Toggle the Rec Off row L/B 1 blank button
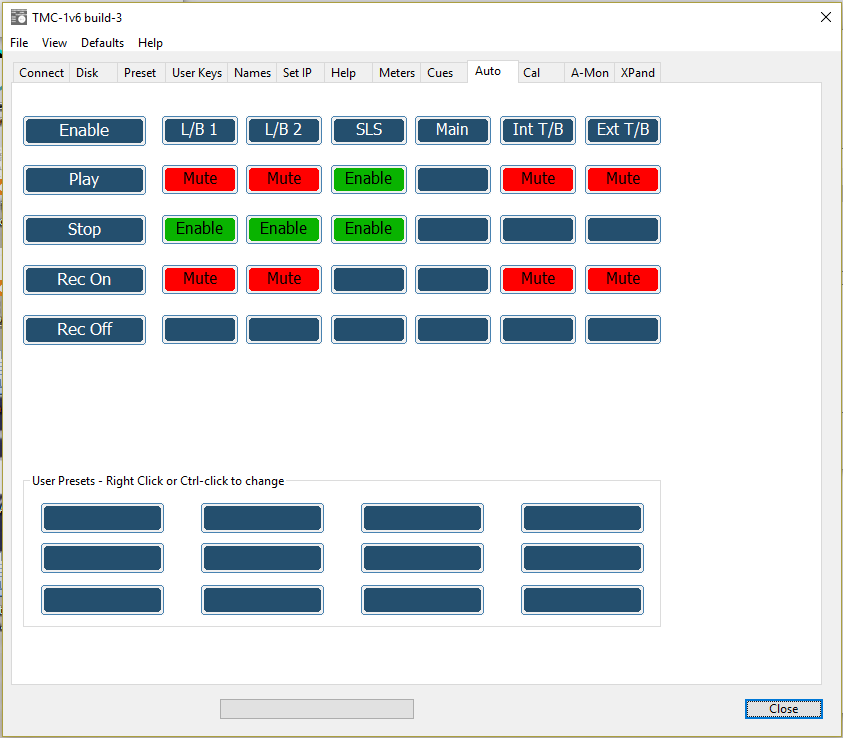Viewport: 843px width, 738px height. tap(199, 329)
